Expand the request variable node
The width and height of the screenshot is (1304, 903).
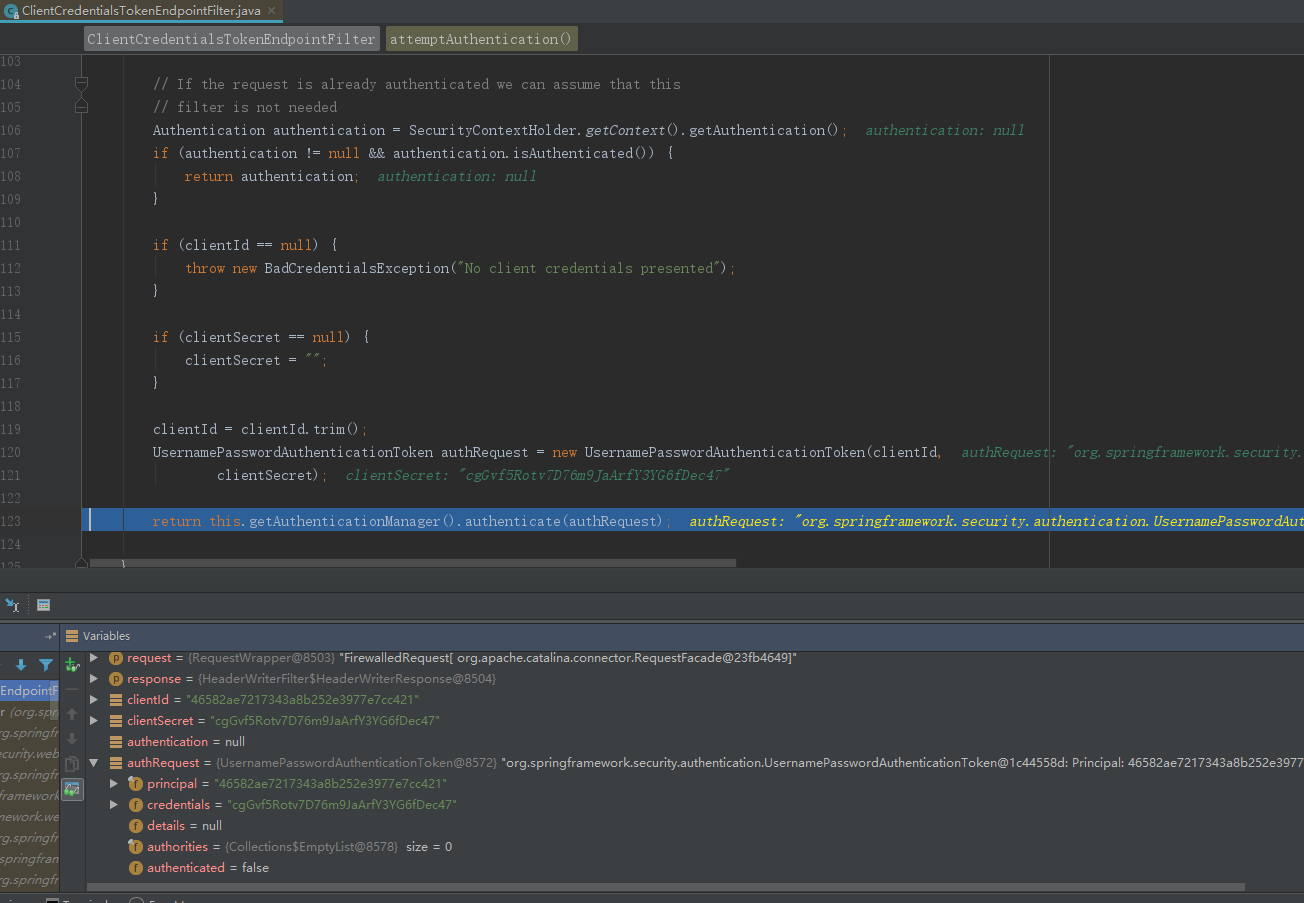coord(94,657)
